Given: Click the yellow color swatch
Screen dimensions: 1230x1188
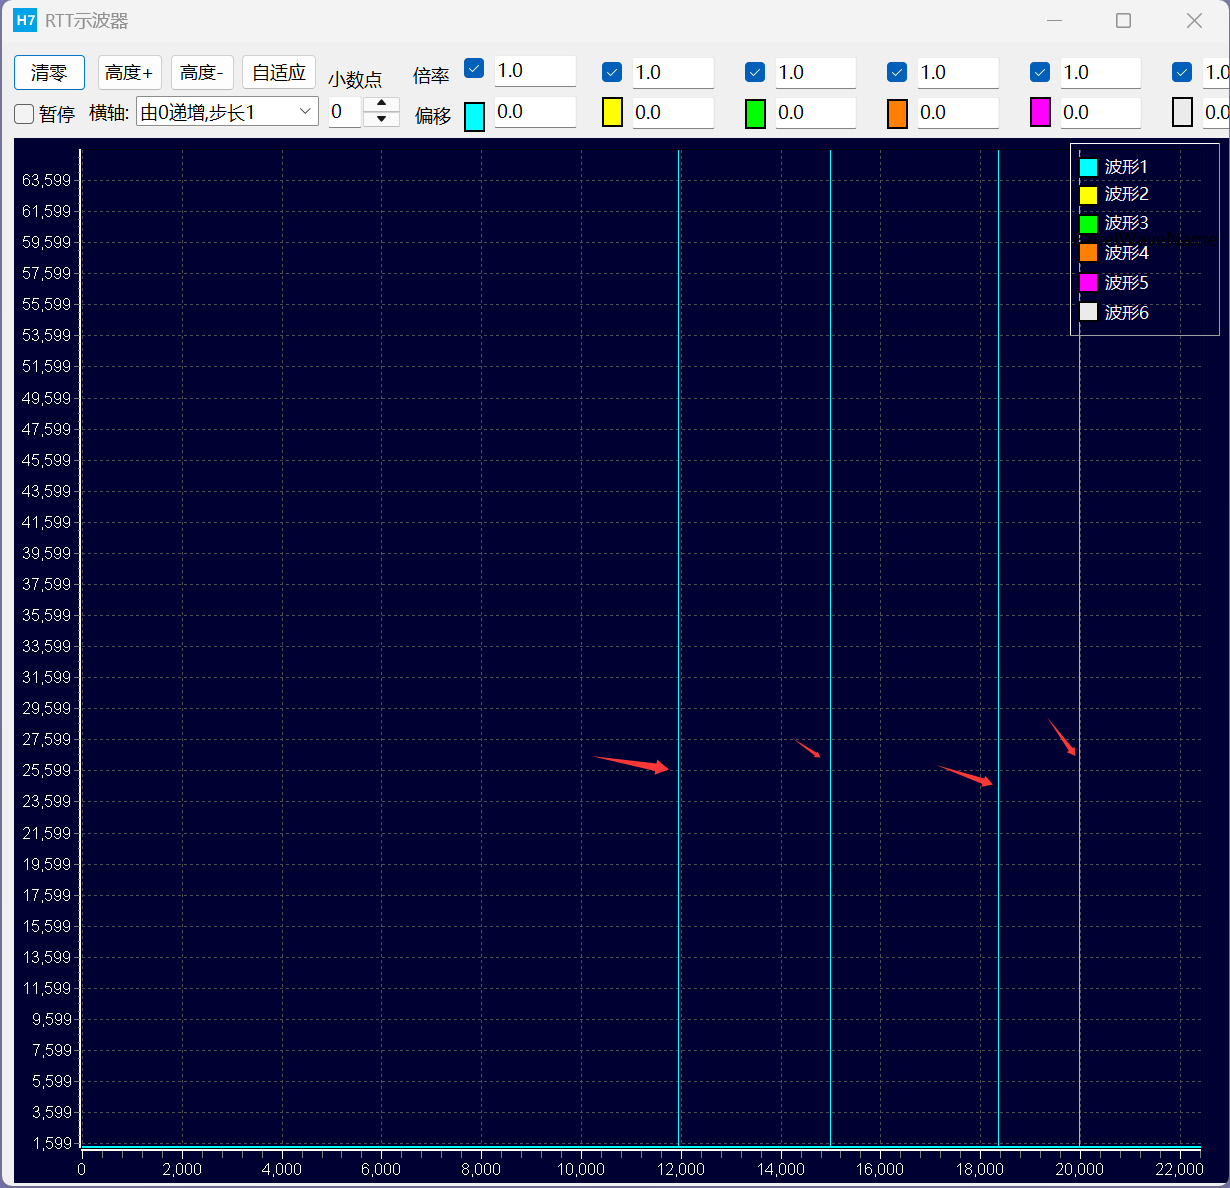Looking at the screenshot, I should point(613,113).
